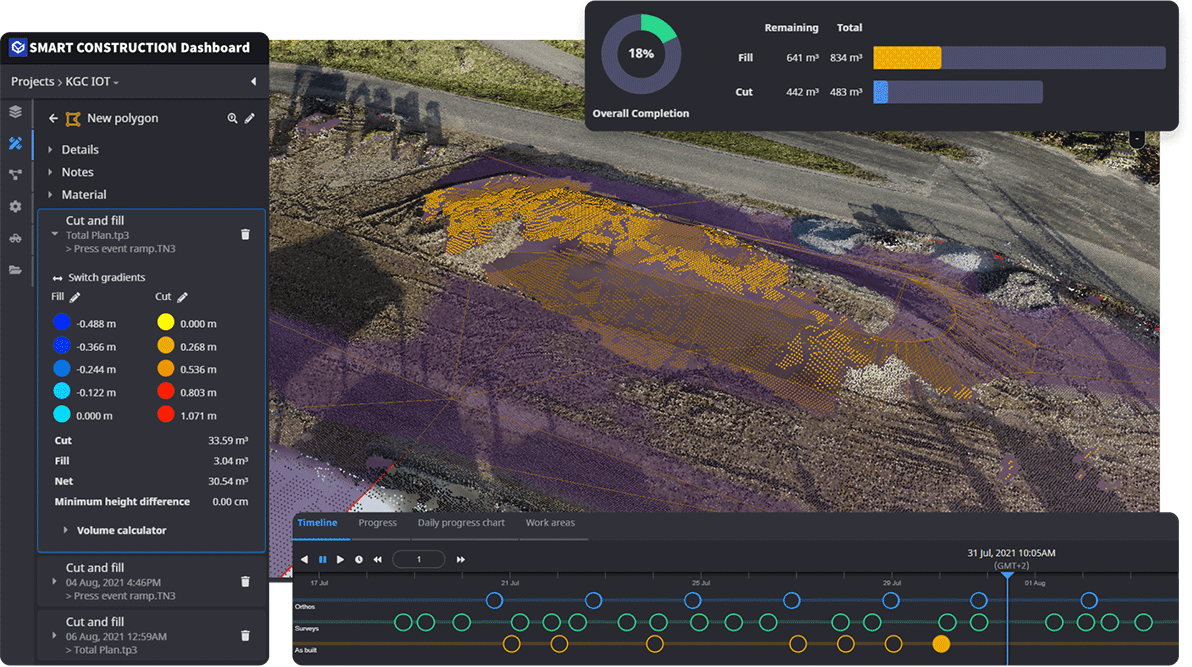Open the settings gear in sidebar
This screenshot has width=1192, height=667.
pos(15,206)
